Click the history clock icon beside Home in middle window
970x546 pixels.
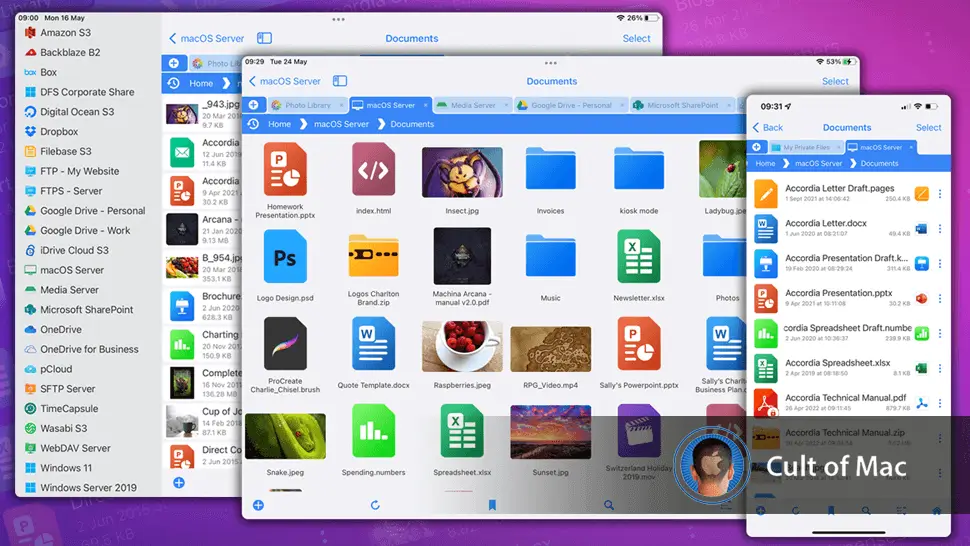point(254,124)
